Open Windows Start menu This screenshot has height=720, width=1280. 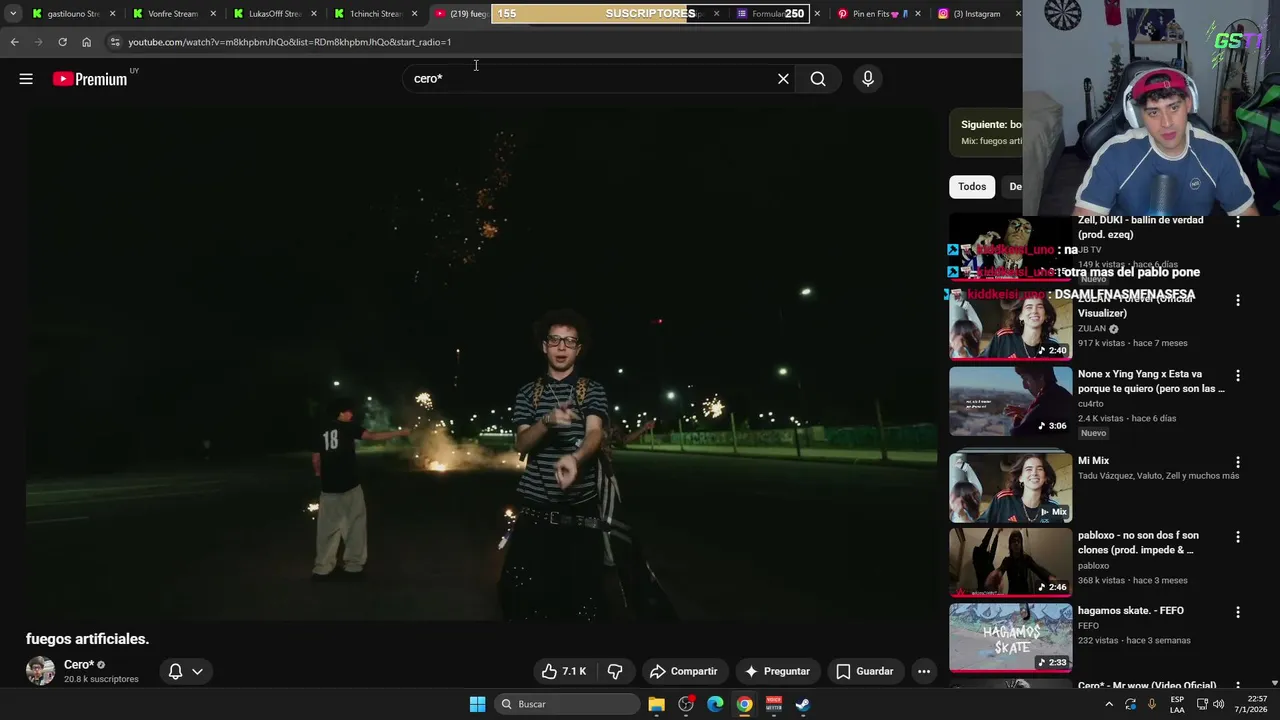(x=477, y=704)
